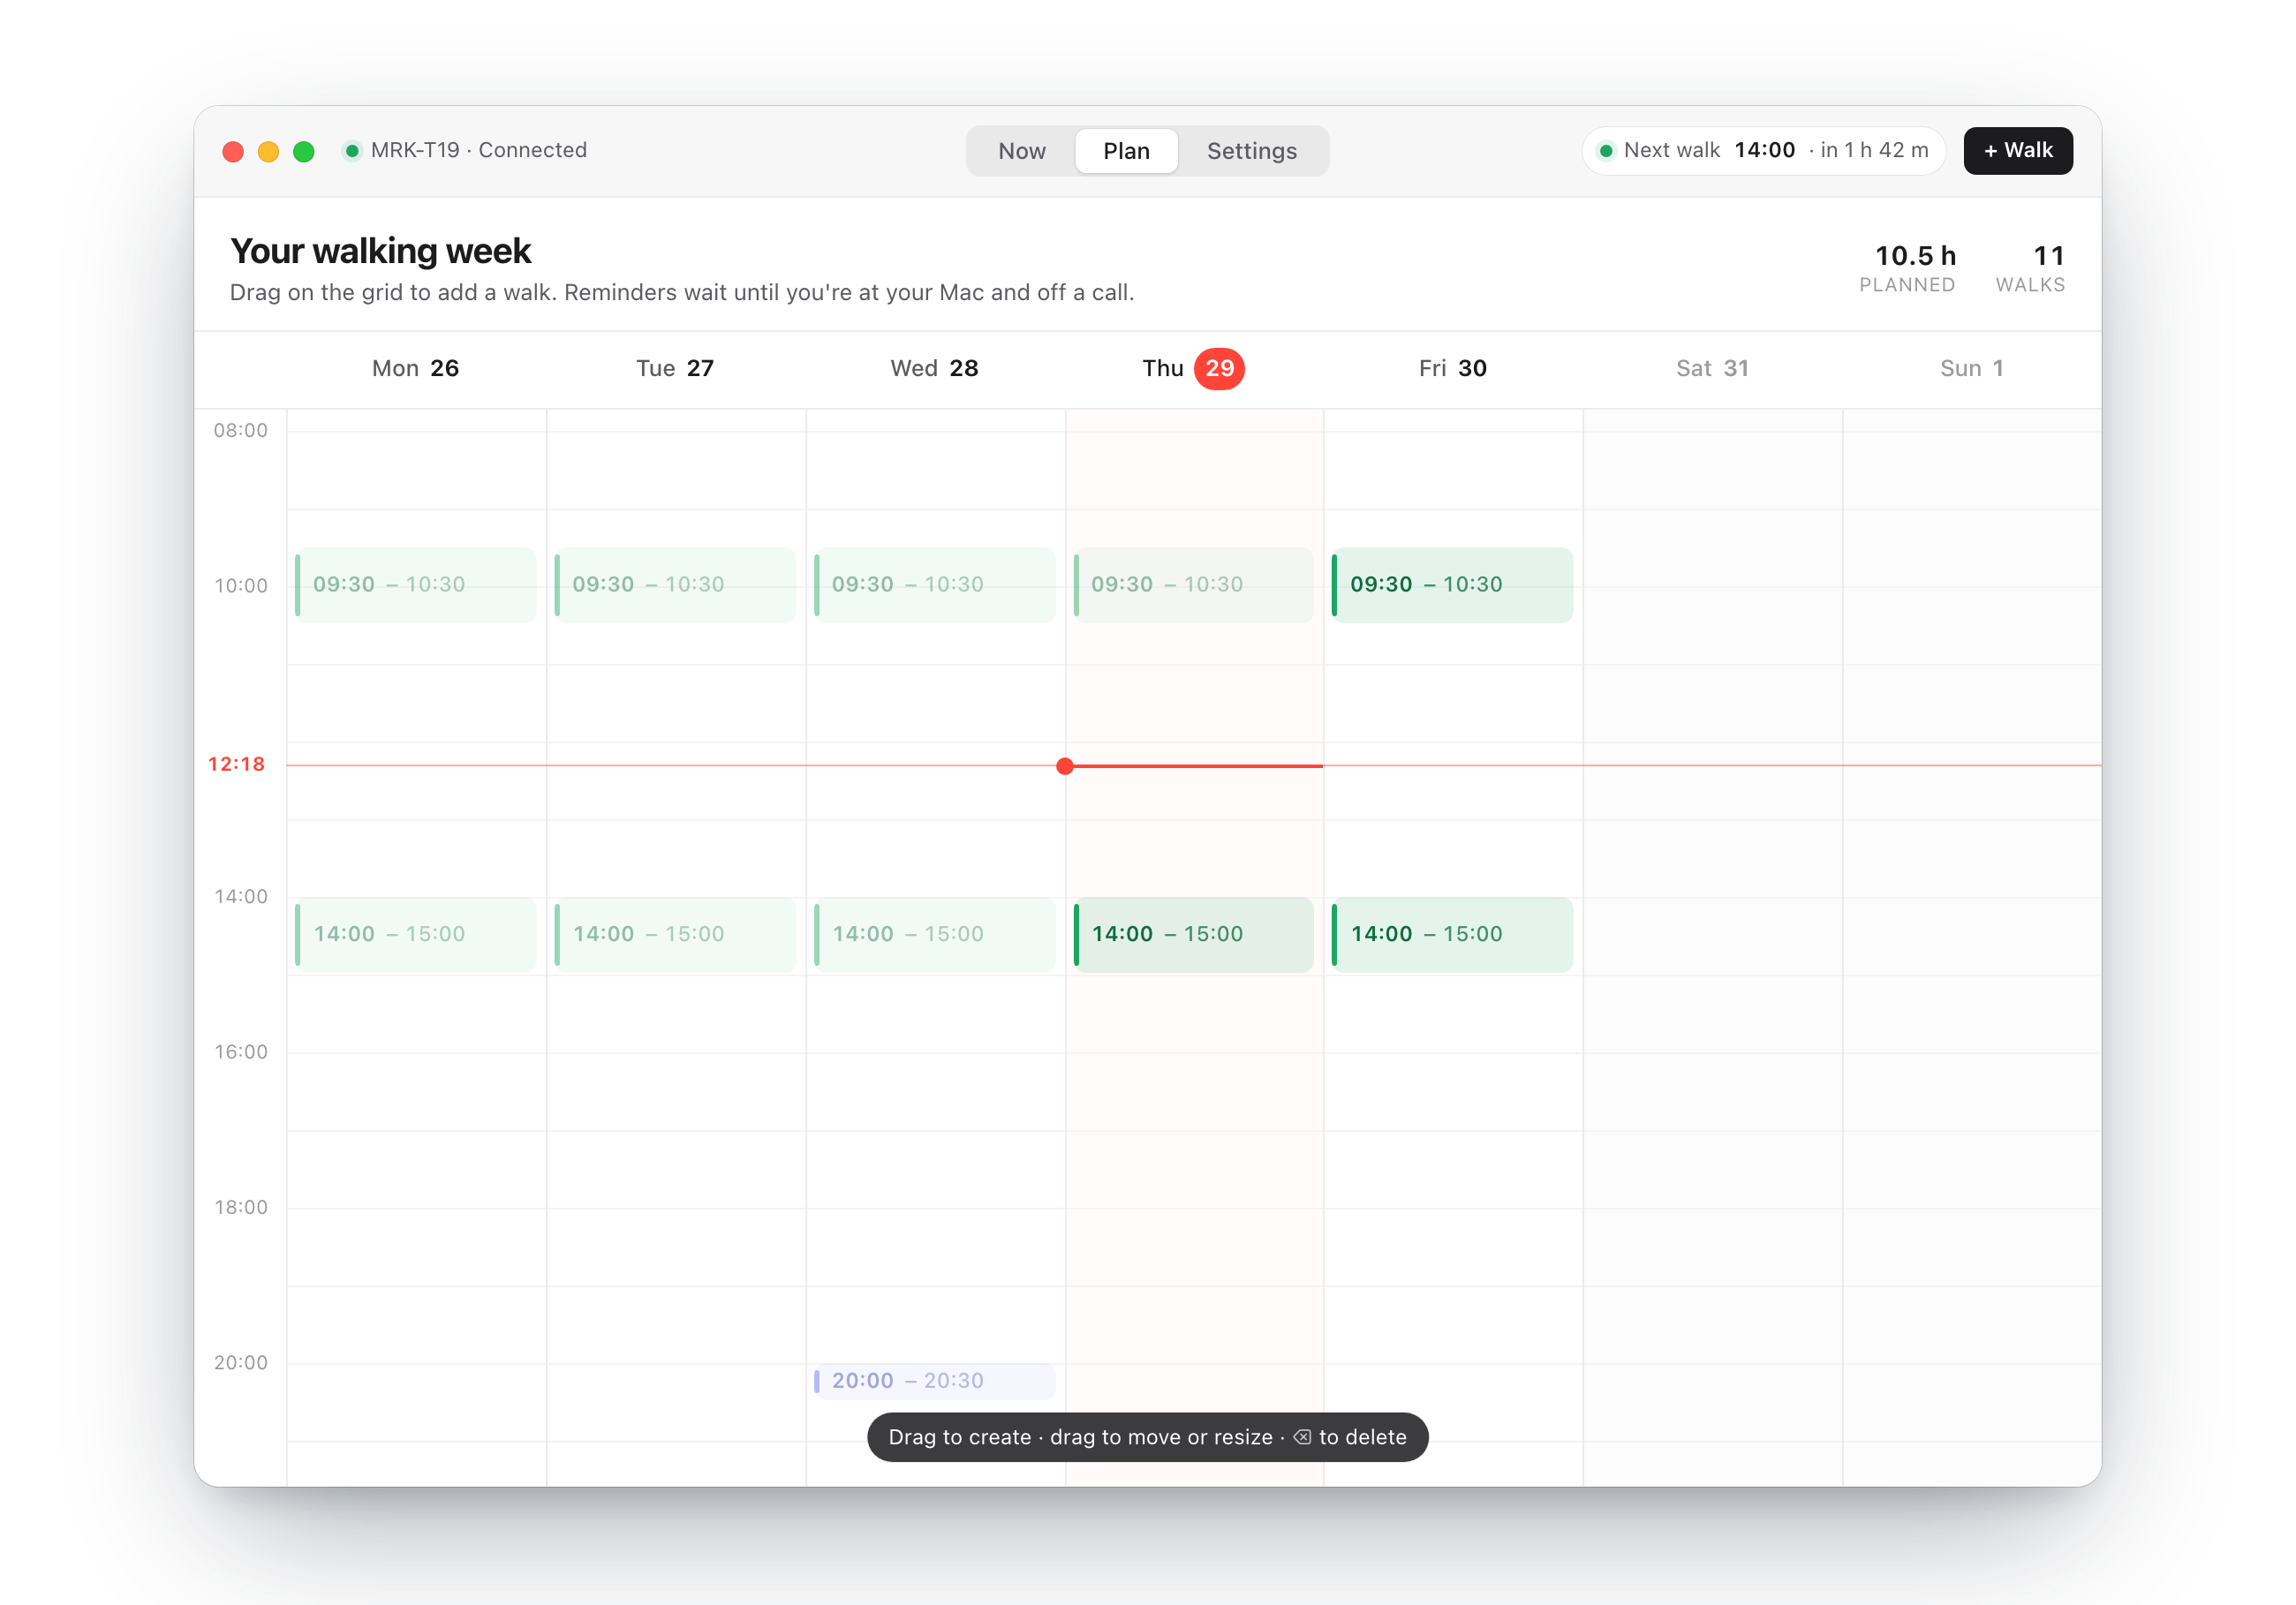The height and width of the screenshot is (1605, 2296).
Task: Click the green dot in Next walk pill
Action: click(x=1606, y=151)
